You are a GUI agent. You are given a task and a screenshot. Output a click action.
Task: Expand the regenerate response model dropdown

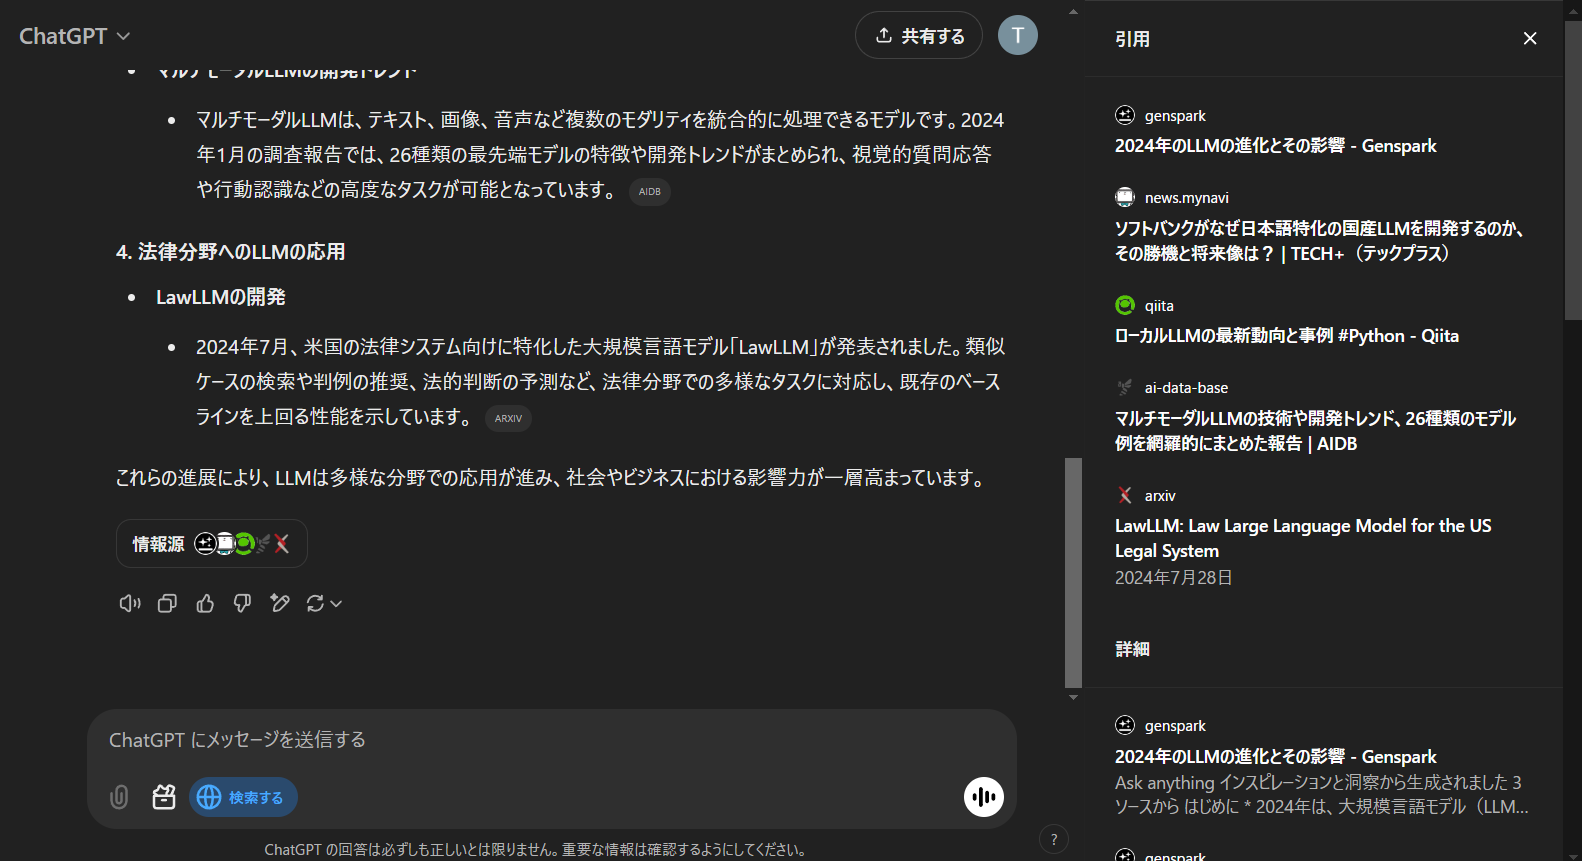(324, 603)
